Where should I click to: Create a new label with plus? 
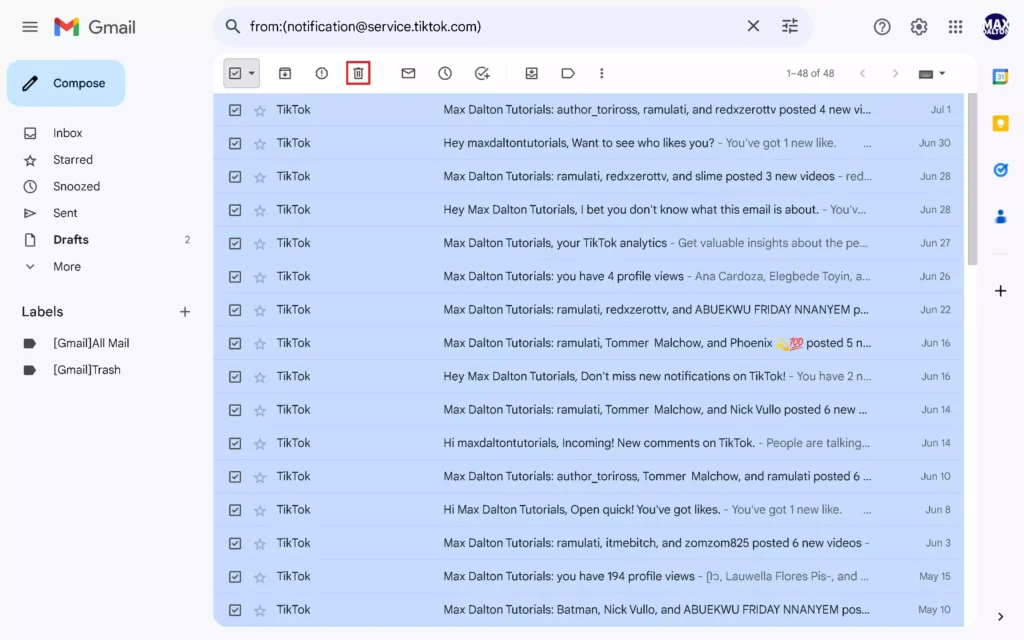point(185,312)
